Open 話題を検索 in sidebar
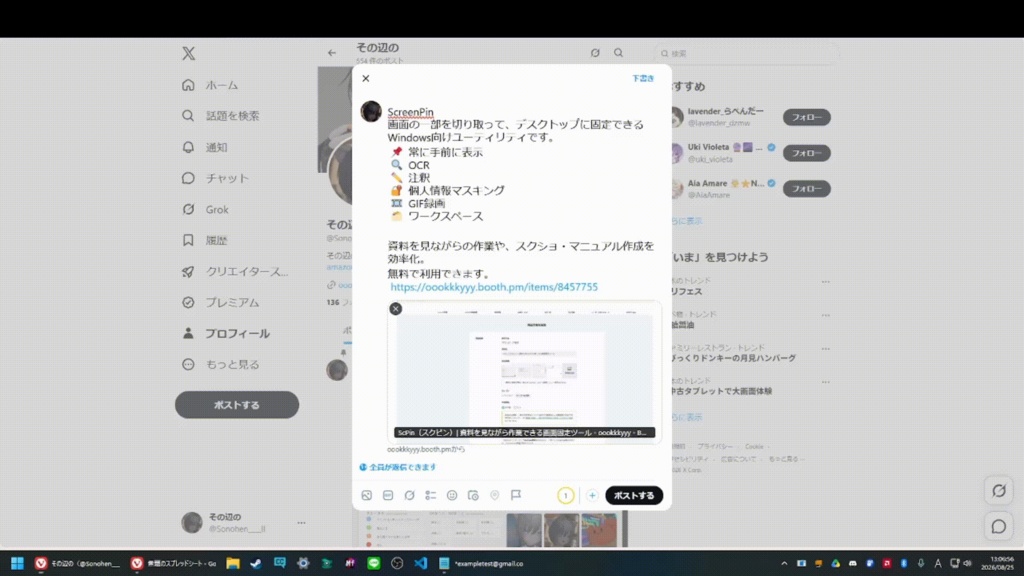This screenshot has width=1024, height=576. coord(221,116)
